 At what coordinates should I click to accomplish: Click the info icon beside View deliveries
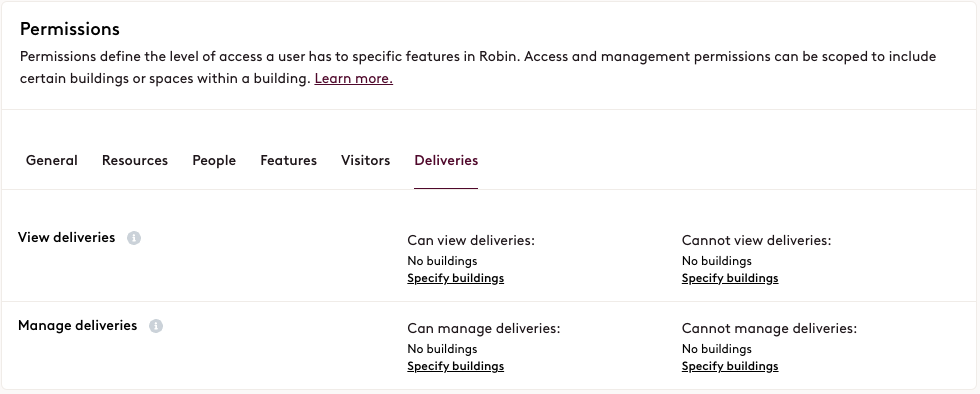pyautogui.click(x=134, y=238)
